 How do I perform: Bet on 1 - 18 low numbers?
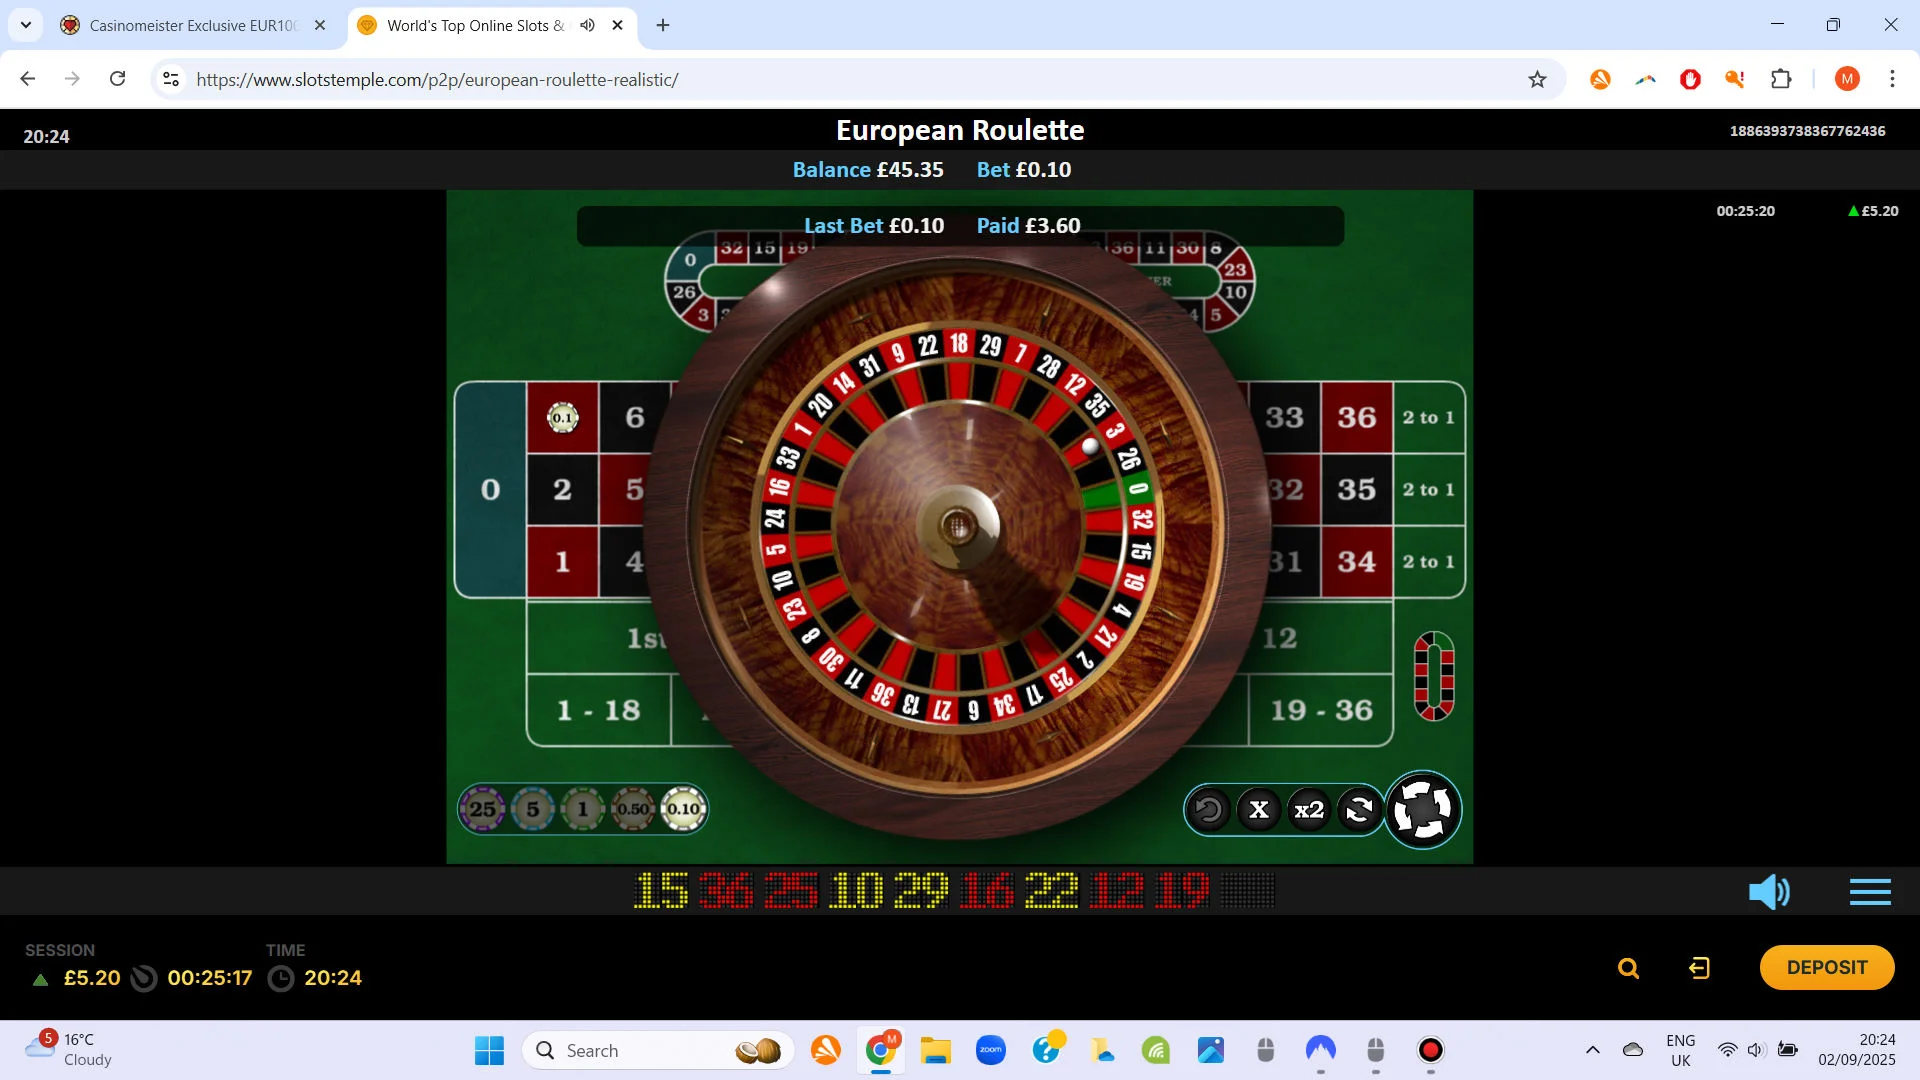click(599, 710)
